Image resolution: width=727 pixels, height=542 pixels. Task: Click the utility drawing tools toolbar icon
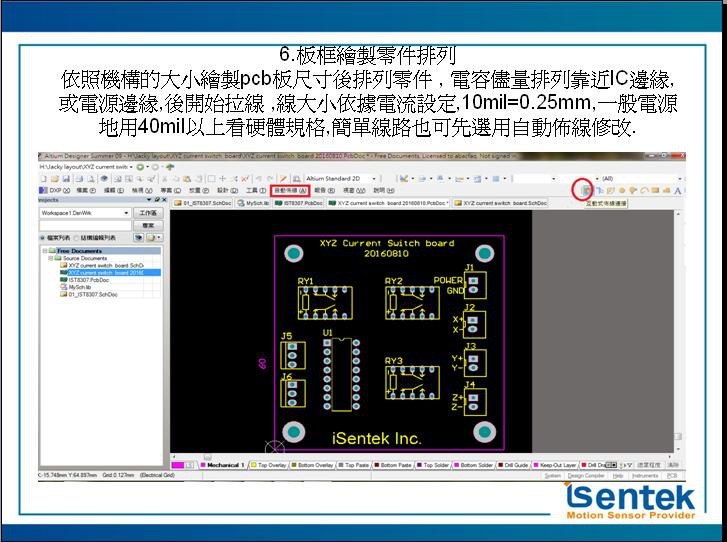click(x=403, y=179)
